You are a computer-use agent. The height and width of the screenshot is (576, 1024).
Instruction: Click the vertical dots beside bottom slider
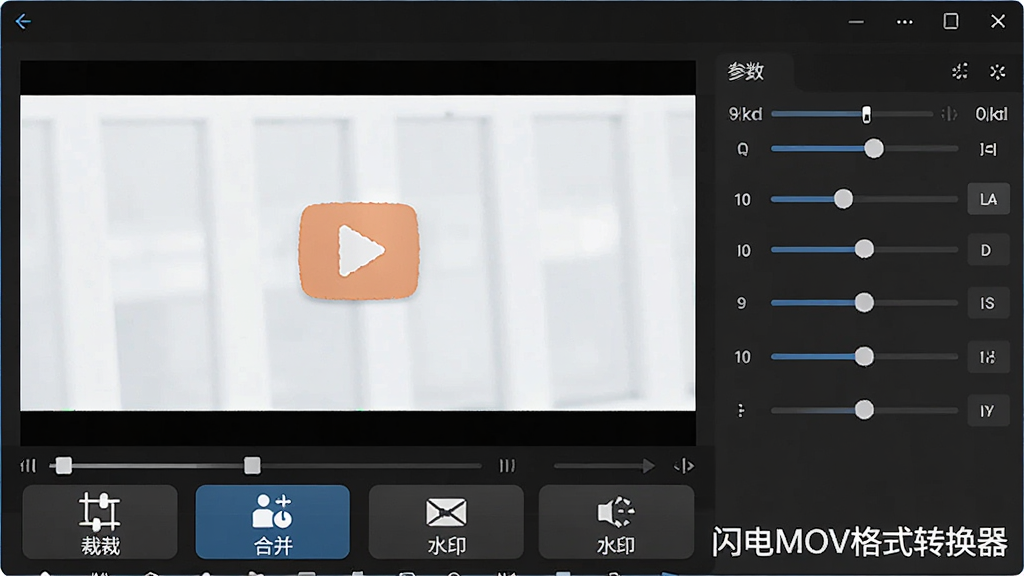(741, 410)
